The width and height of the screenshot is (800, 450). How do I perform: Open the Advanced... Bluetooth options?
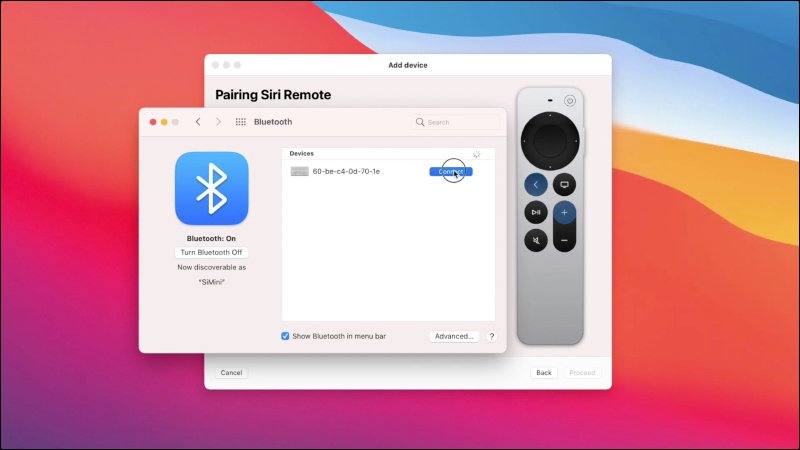[454, 336]
